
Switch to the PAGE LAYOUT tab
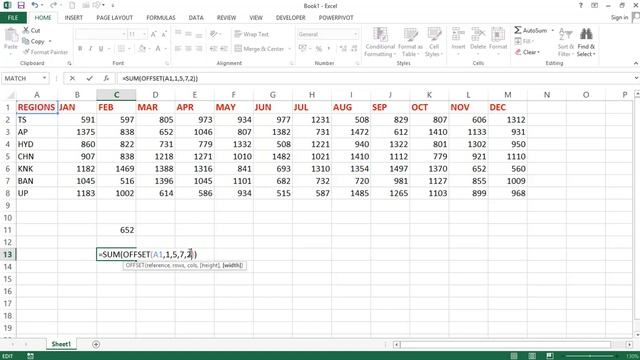point(115,18)
